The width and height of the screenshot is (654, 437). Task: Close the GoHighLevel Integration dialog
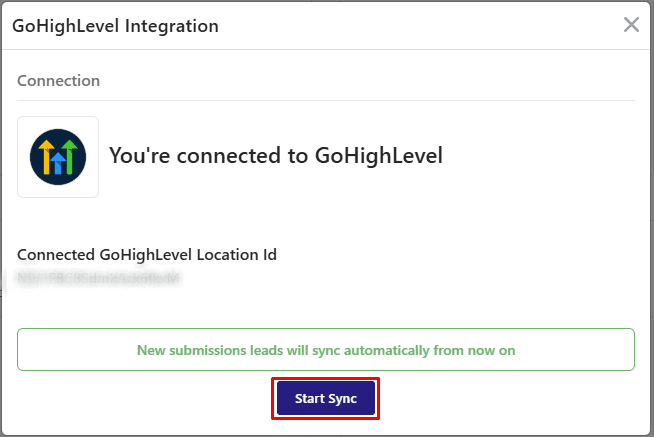631,25
